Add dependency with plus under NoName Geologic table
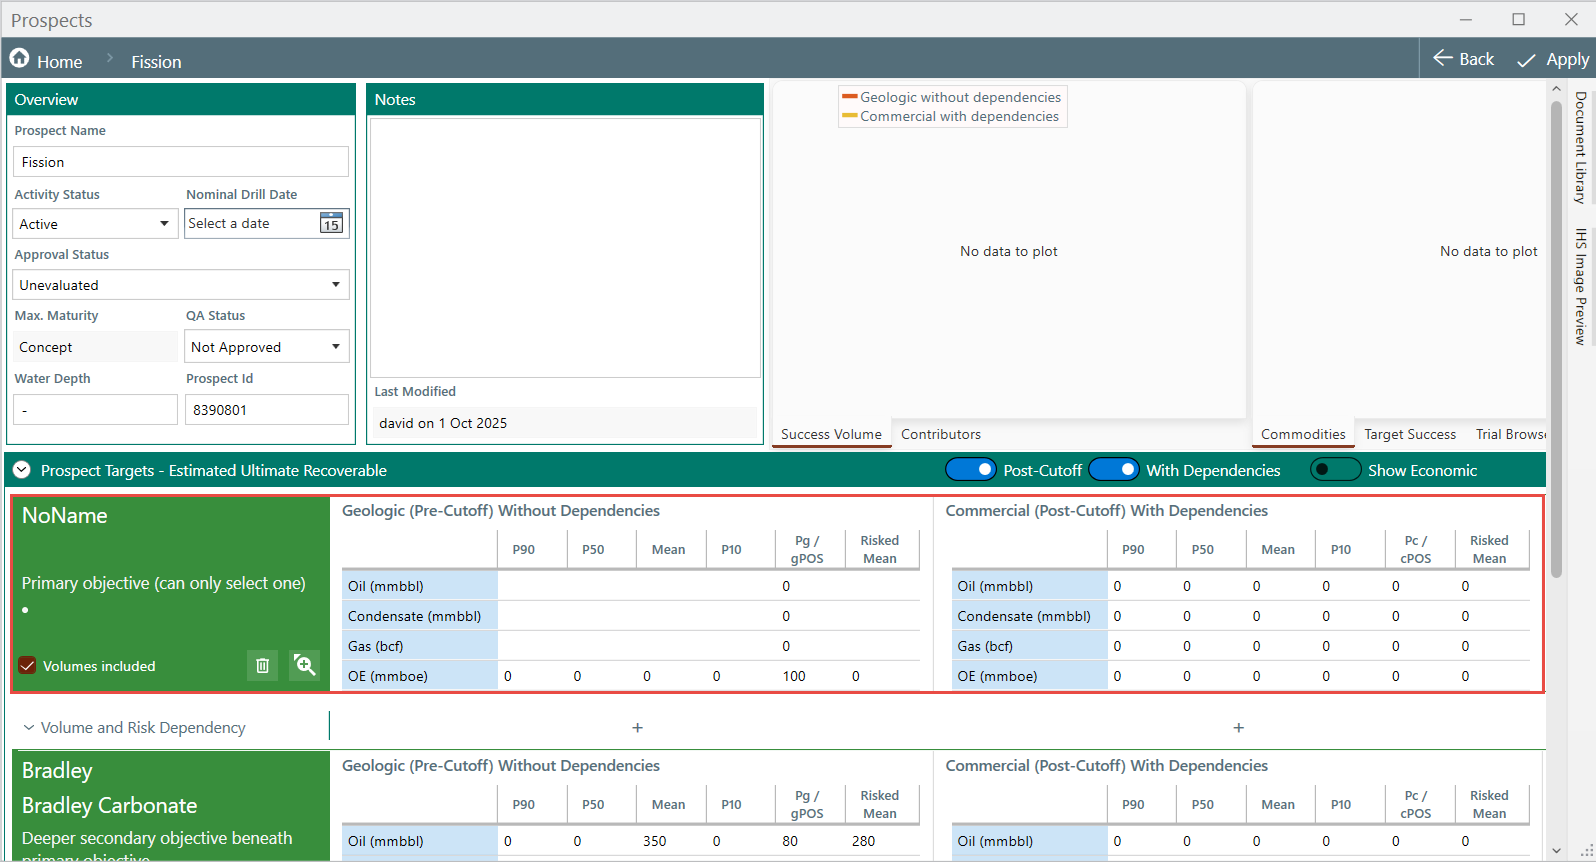 pyautogui.click(x=637, y=728)
